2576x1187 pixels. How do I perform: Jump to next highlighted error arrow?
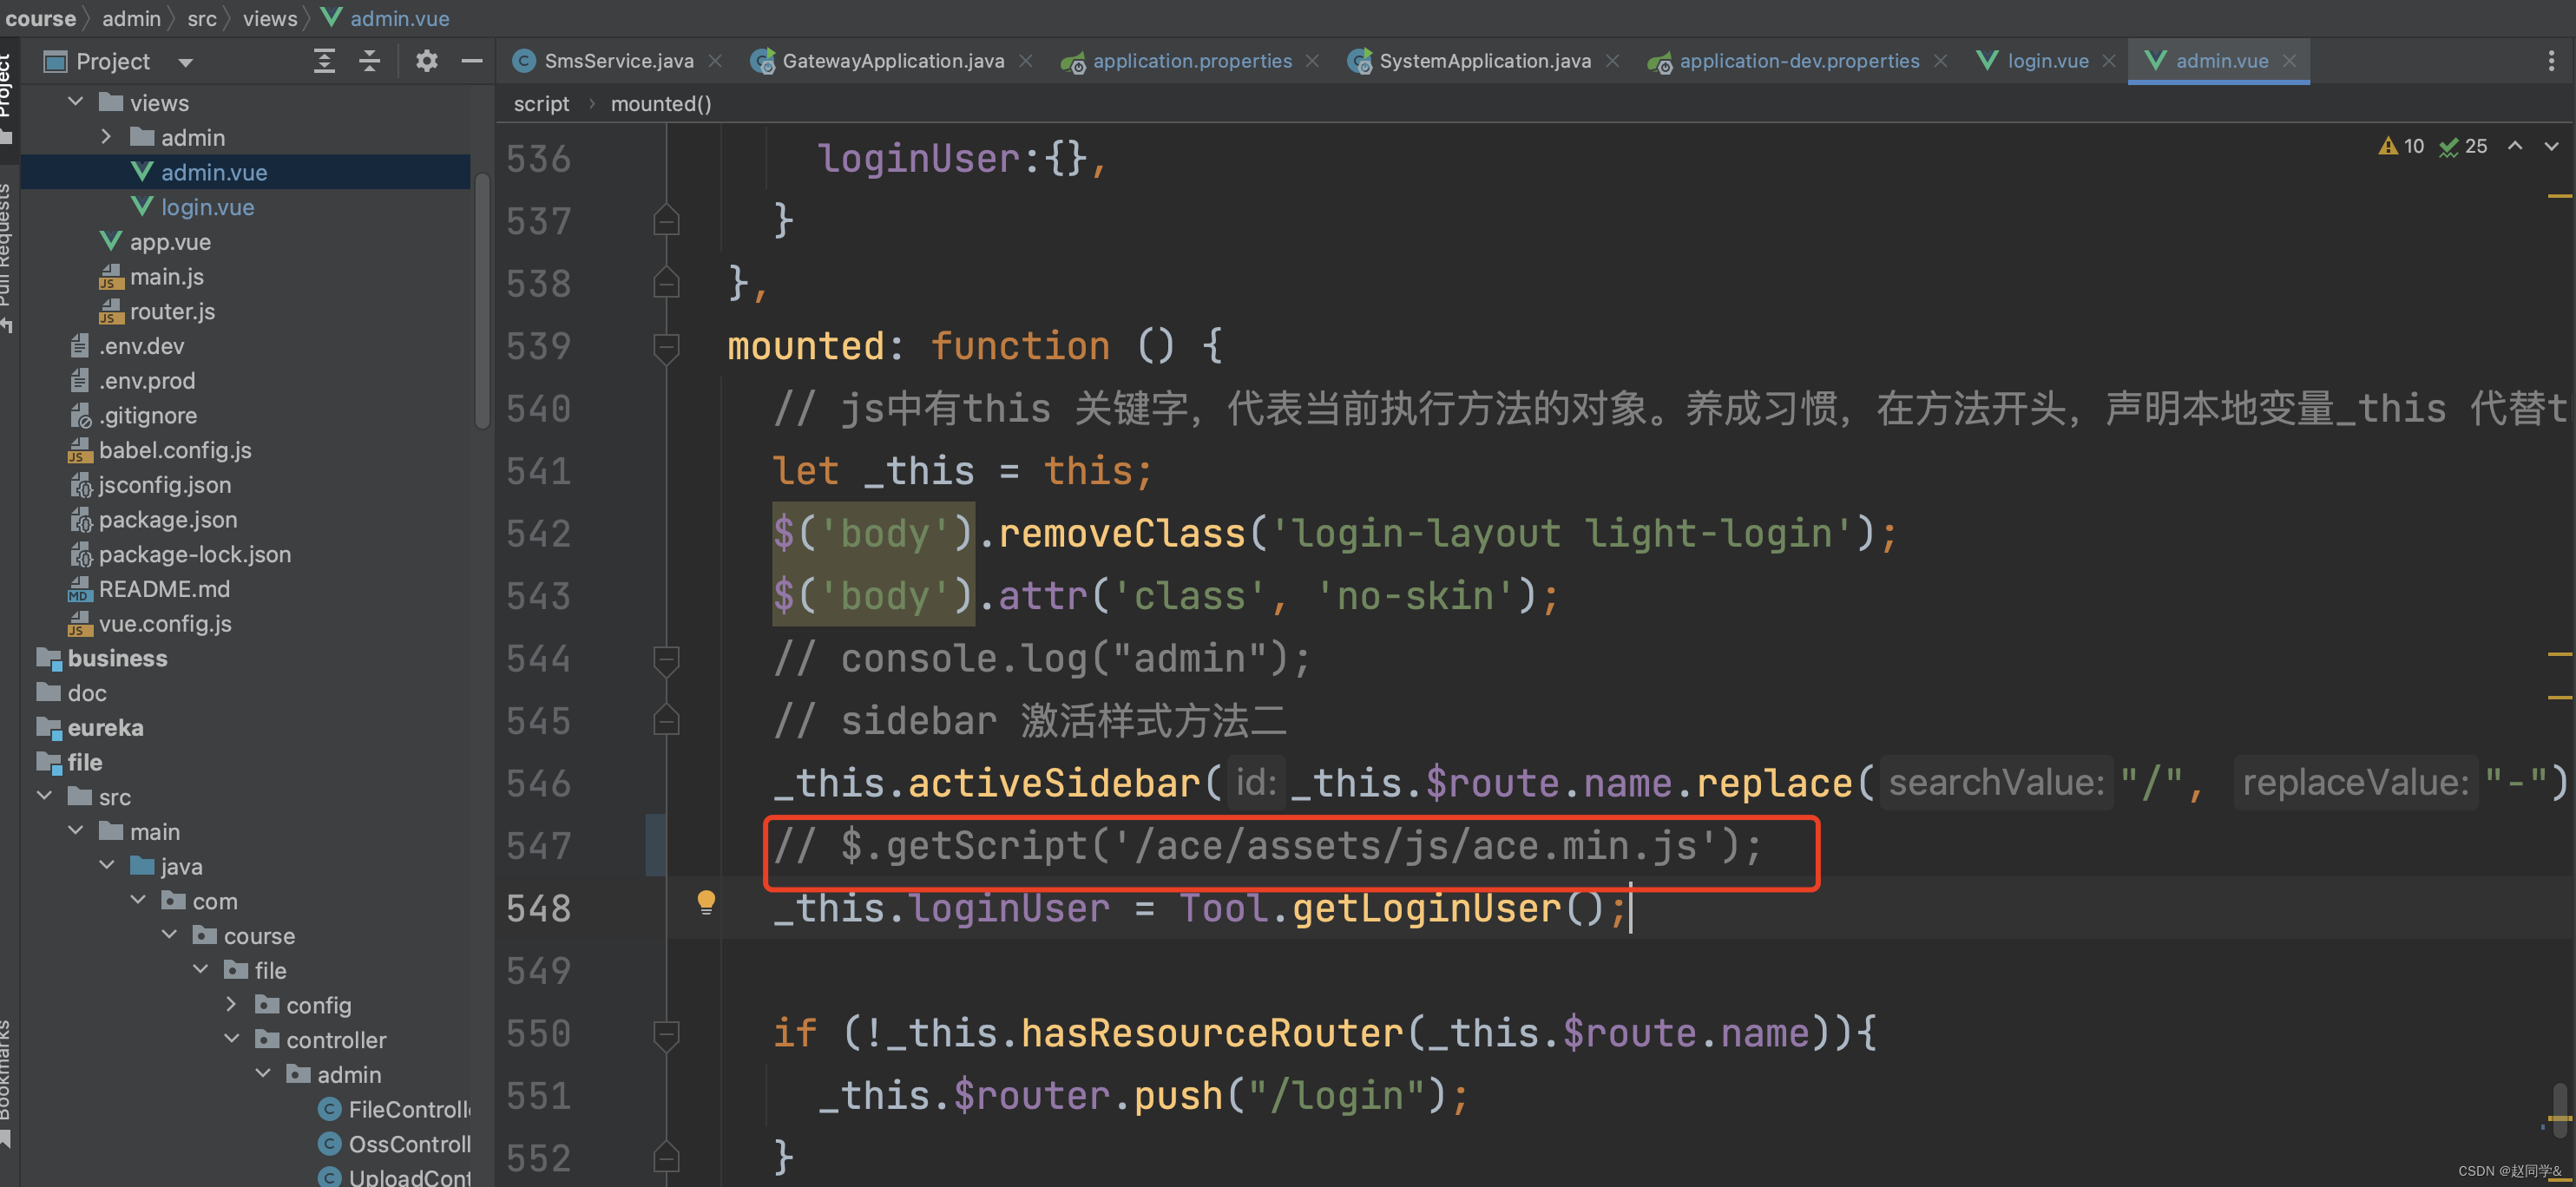(2551, 146)
